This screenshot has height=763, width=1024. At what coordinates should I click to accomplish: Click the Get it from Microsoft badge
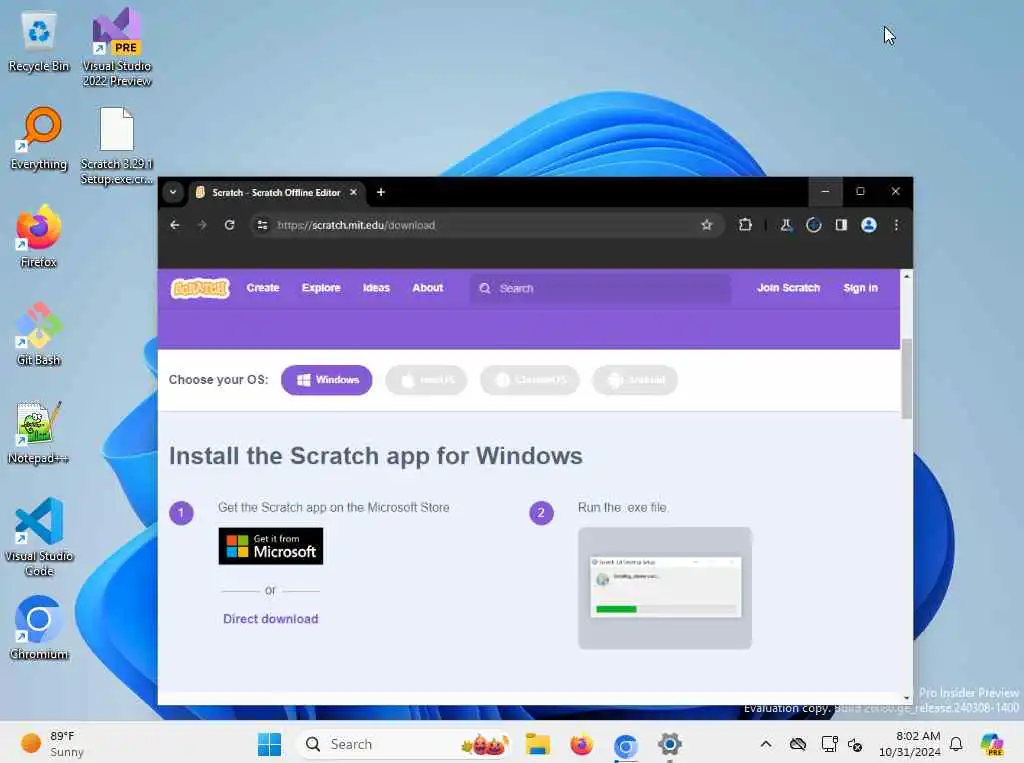tap(270, 546)
